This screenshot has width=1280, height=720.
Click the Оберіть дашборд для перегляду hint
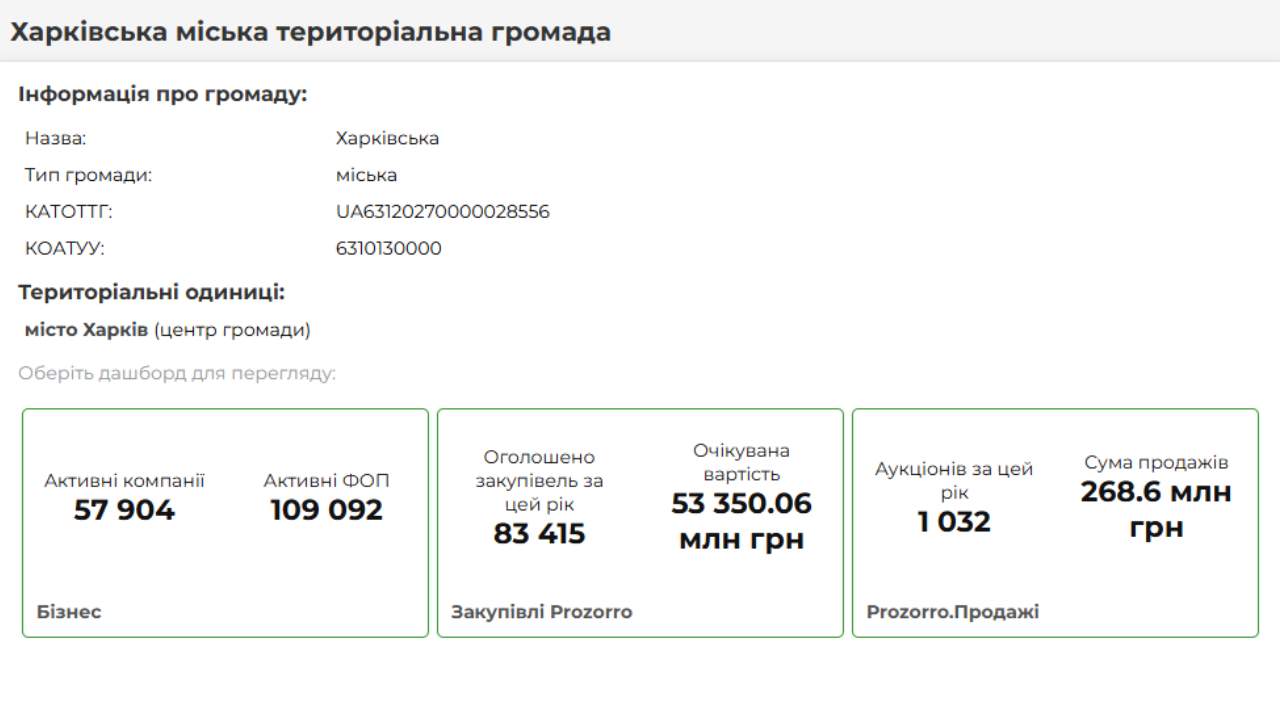coord(177,374)
